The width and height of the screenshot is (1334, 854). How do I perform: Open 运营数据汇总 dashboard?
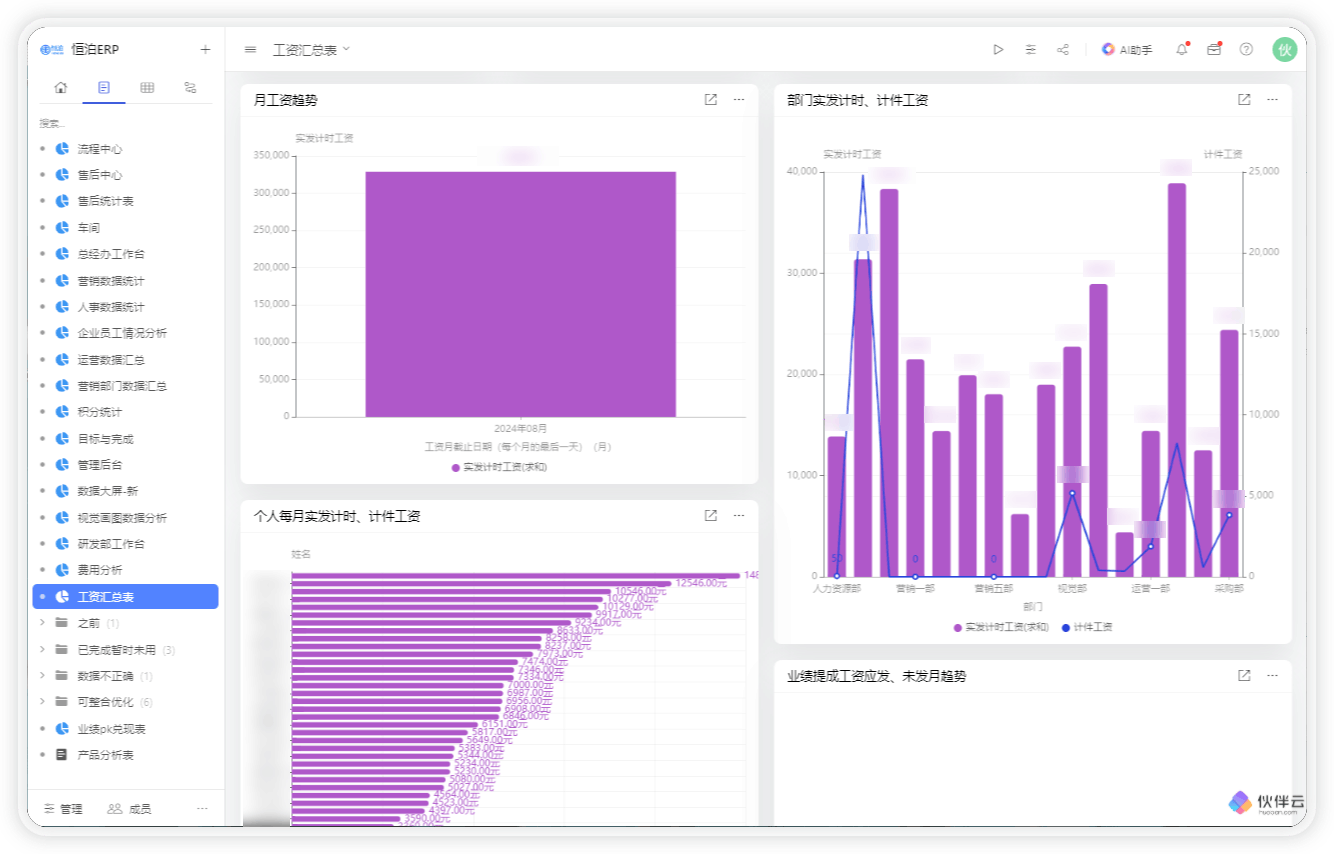111,360
